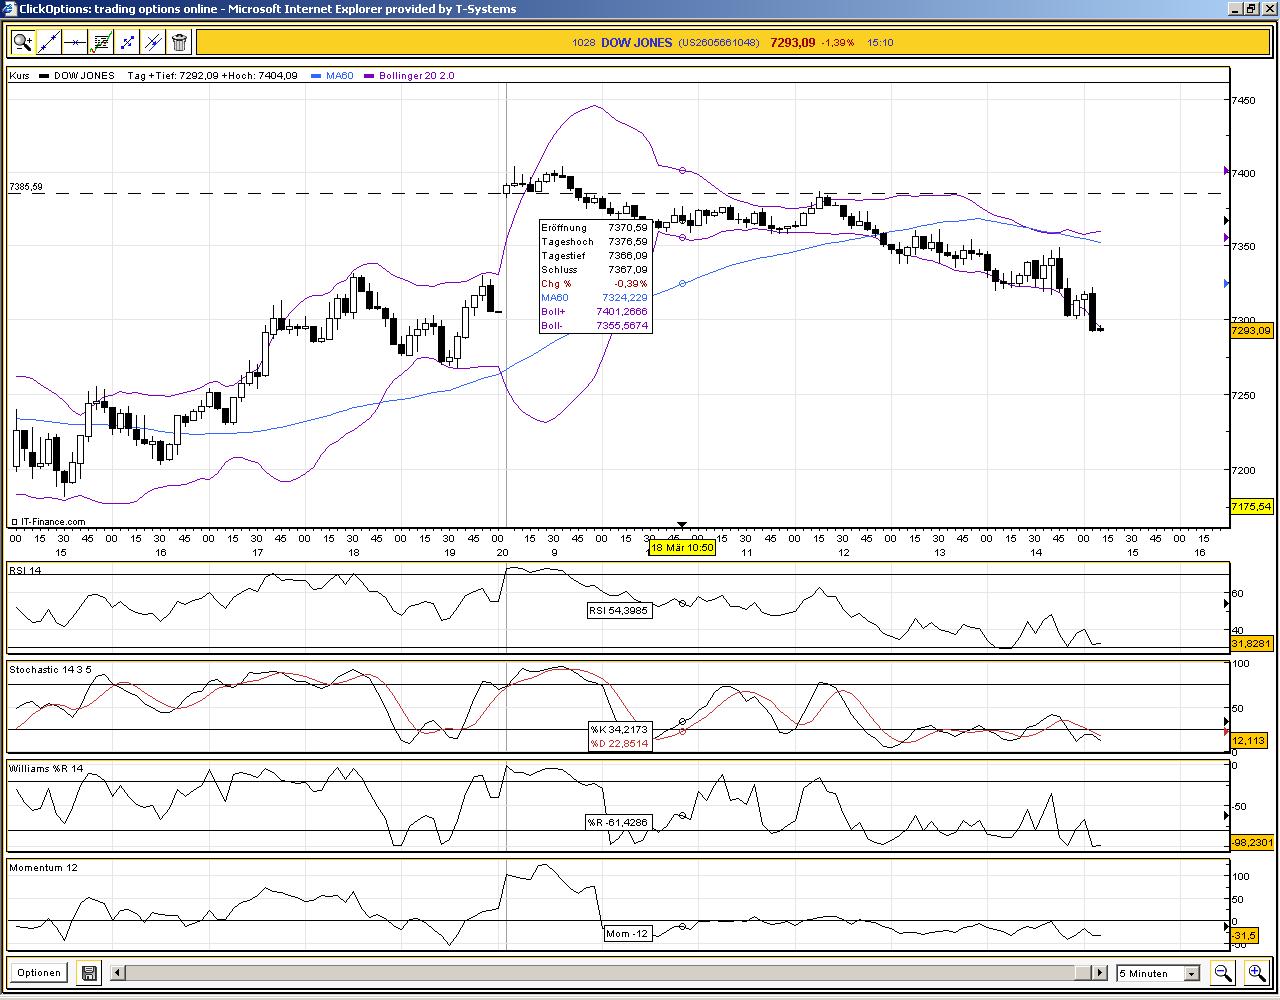Click the %D 22,8514 value label
1280x1000 pixels.
click(x=619, y=743)
